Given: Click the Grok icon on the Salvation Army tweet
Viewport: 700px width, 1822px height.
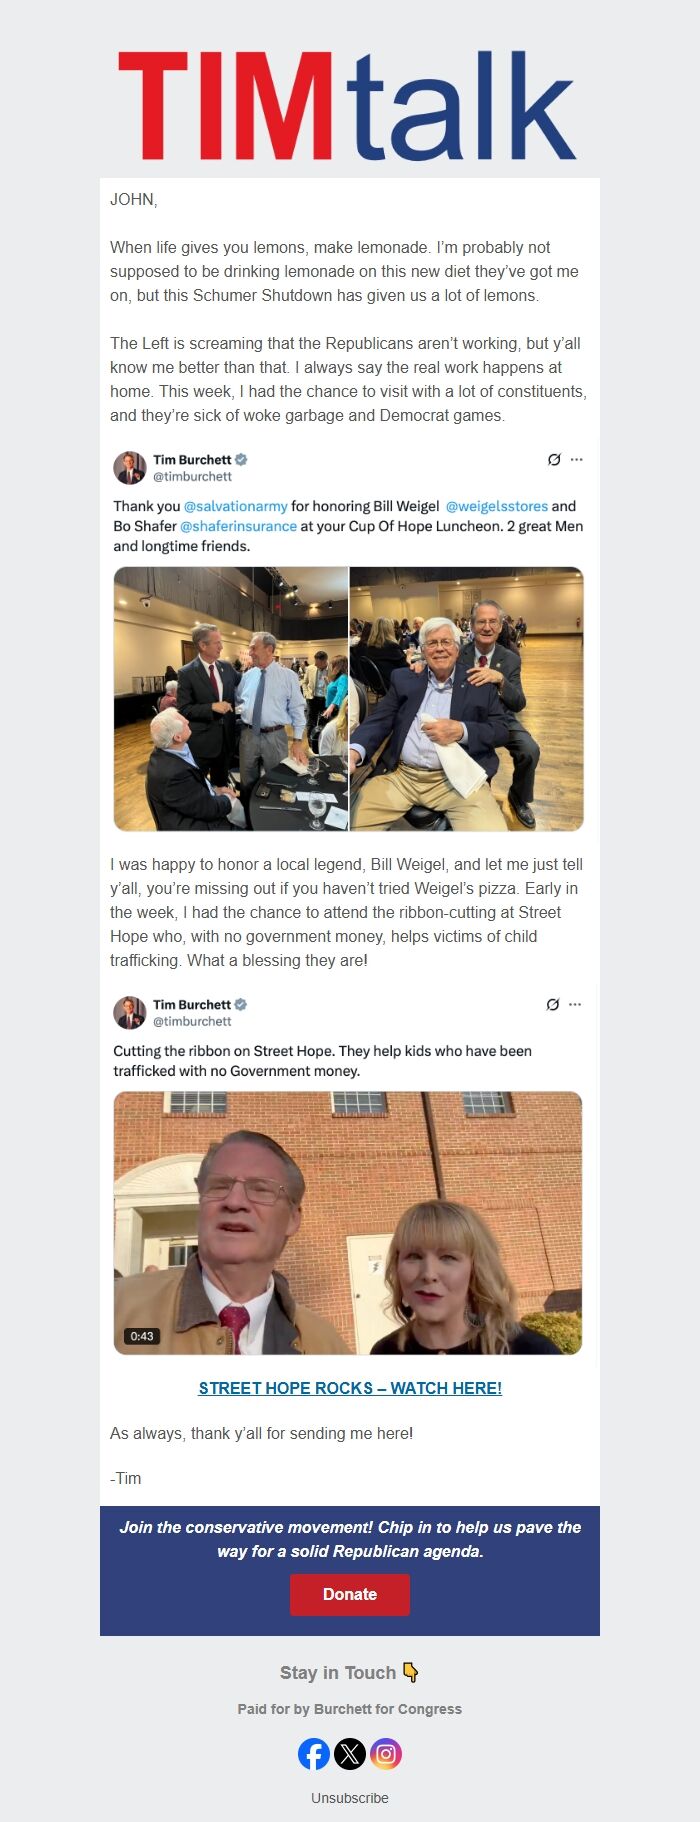Looking at the screenshot, I should coord(554,460).
